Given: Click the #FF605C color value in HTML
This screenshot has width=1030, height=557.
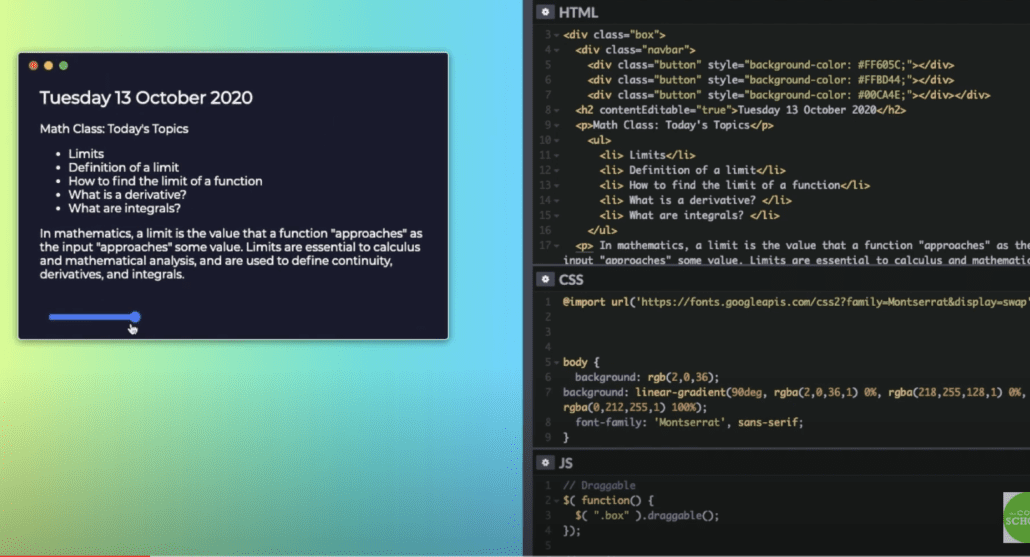Looking at the screenshot, I should [882, 65].
